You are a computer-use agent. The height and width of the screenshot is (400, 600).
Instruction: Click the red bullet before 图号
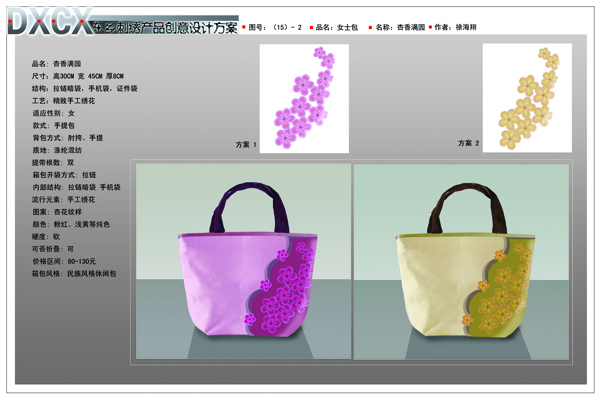pos(244,28)
